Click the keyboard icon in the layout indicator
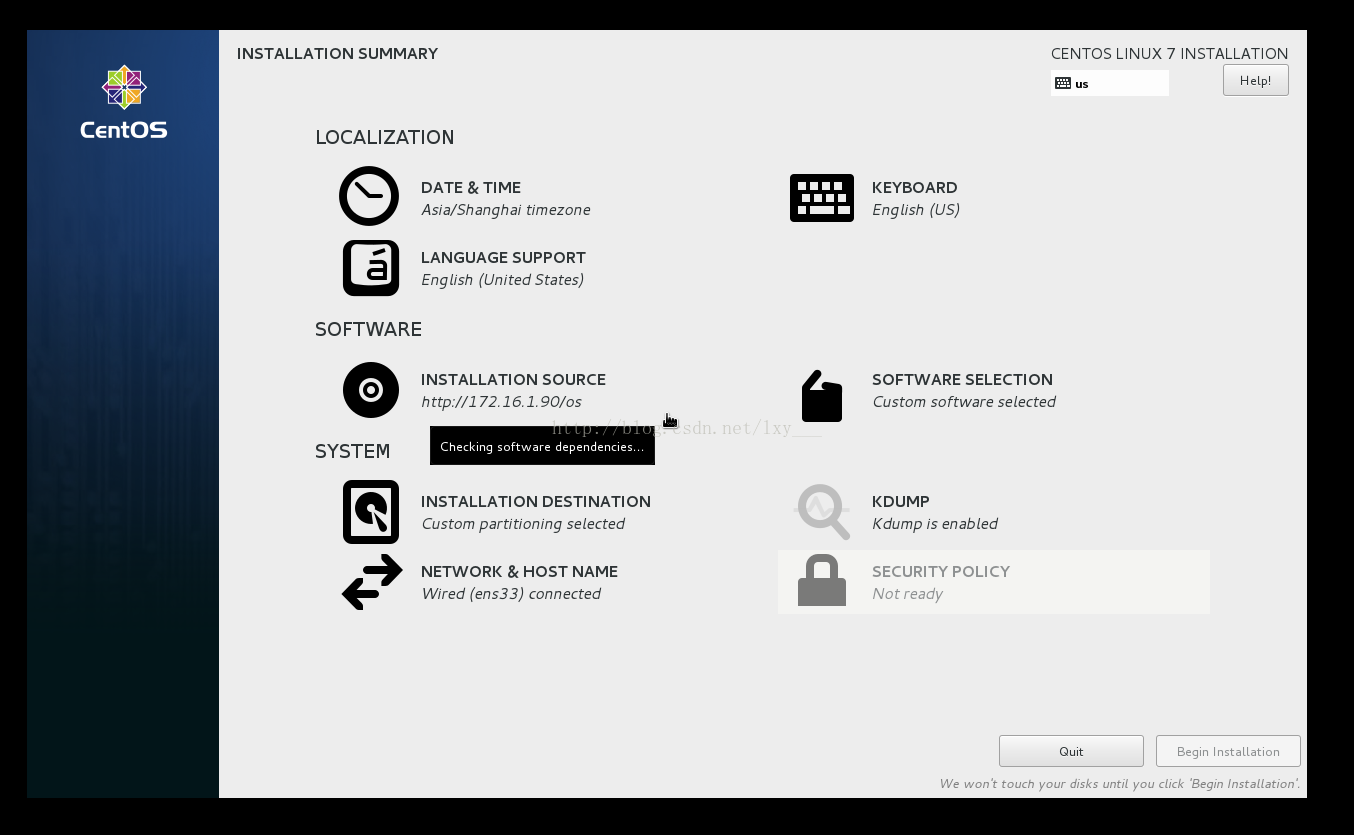 click(x=1063, y=84)
